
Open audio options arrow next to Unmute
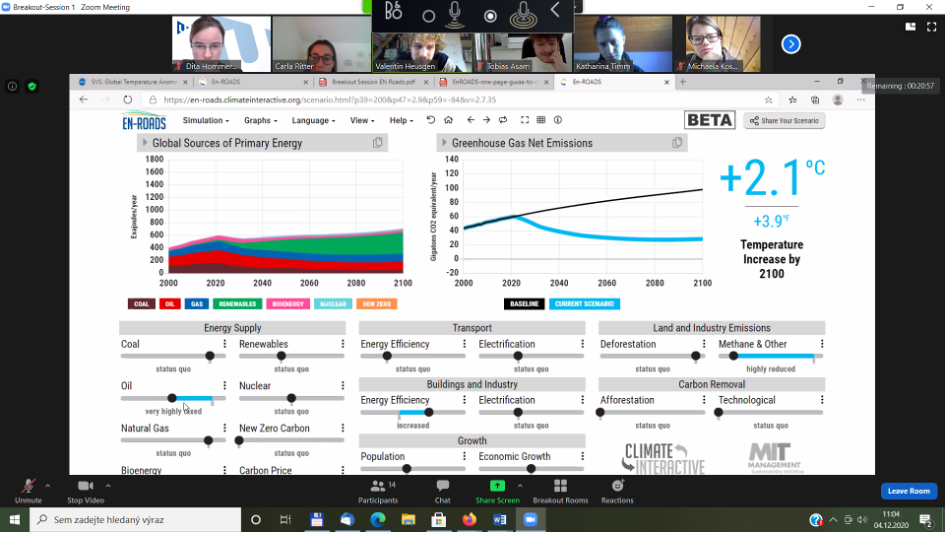(x=48, y=485)
